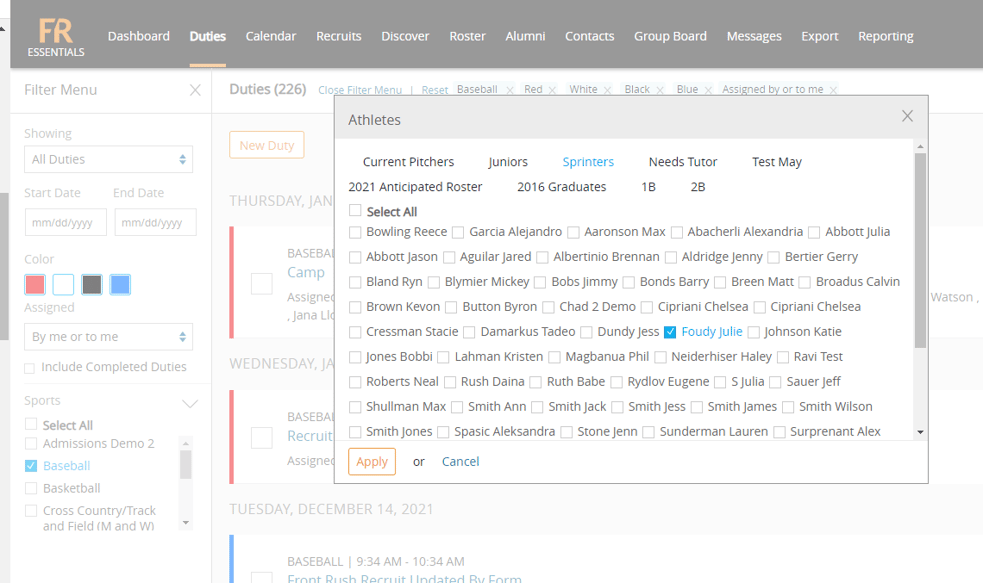
Task: Open the Recruits navigation menu
Action: click(x=338, y=36)
